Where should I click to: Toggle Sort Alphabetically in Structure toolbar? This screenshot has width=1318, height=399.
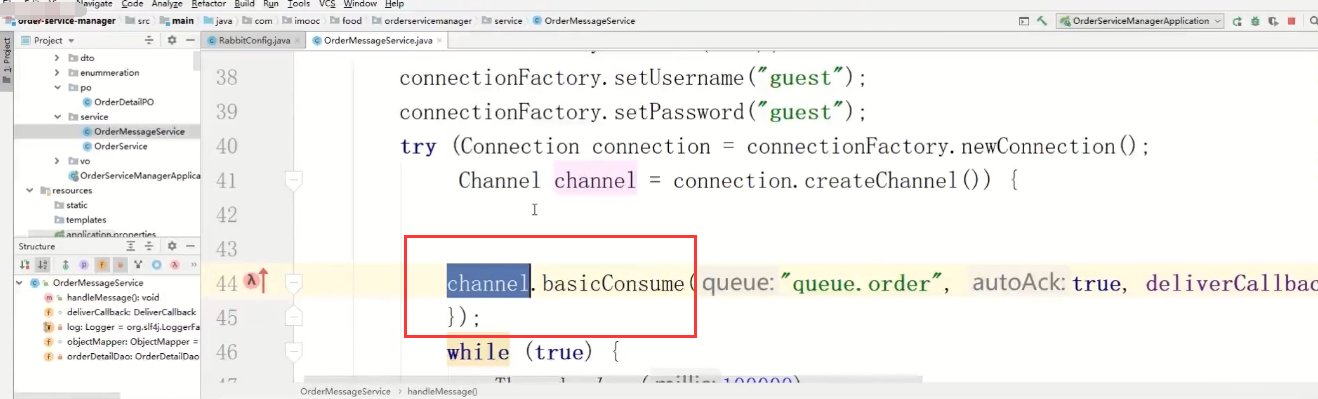(x=42, y=265)
